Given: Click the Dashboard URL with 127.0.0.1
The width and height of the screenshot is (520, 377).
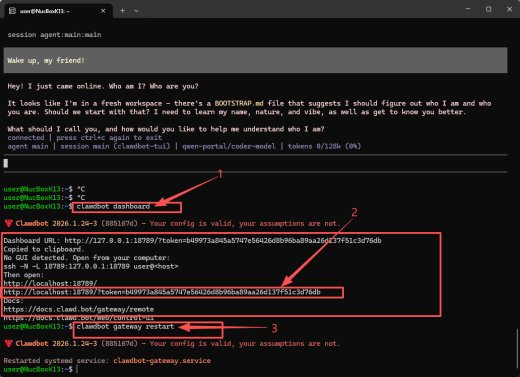Looking at the screenshot, I should [223, 241].
